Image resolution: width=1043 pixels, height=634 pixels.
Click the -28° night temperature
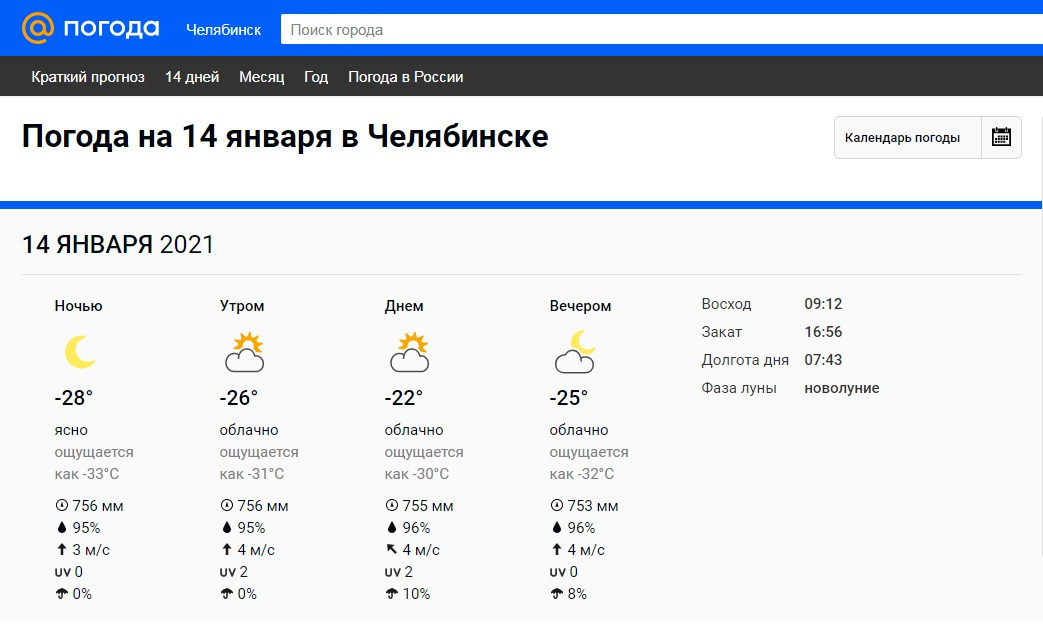pyautogui.click(x=74, y=397)
